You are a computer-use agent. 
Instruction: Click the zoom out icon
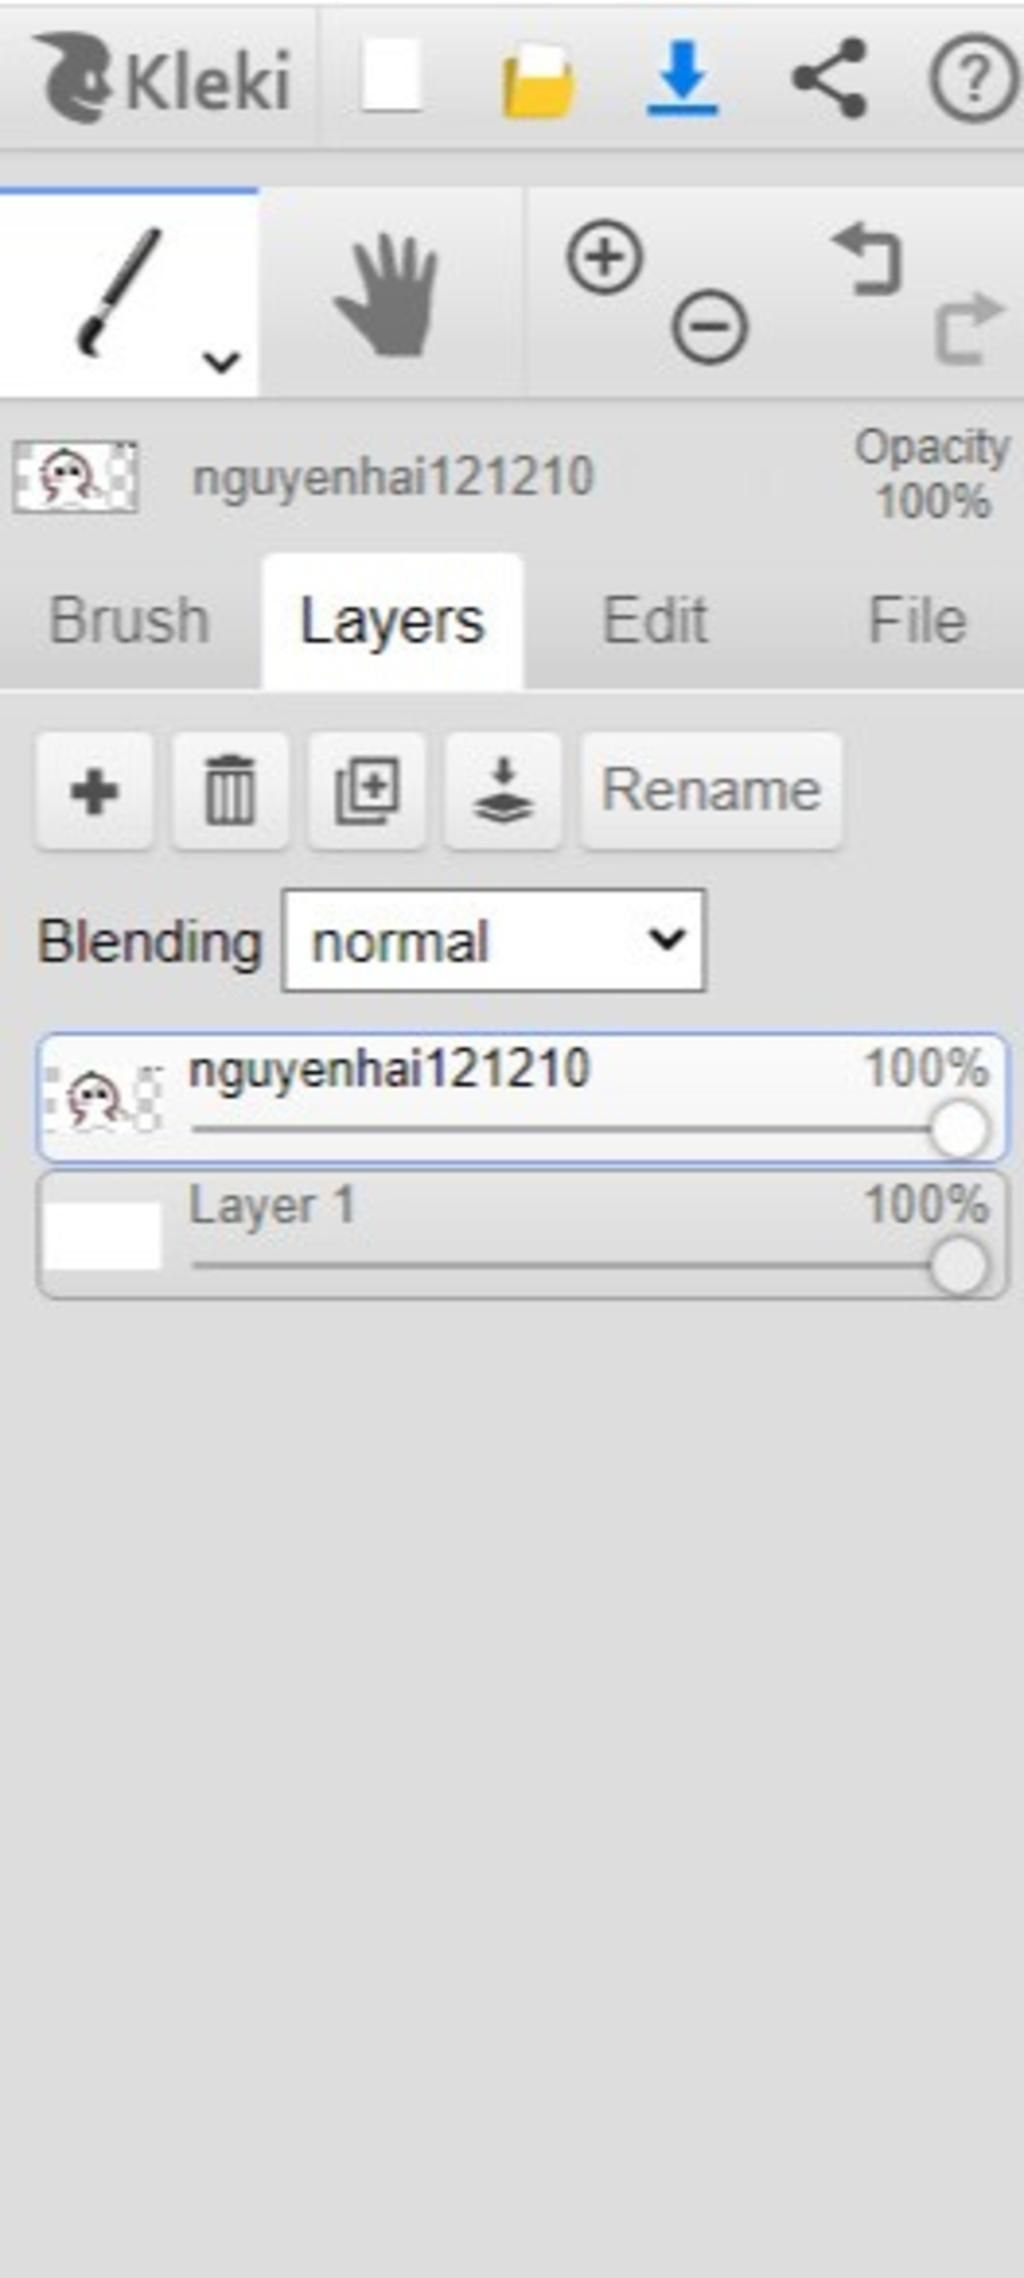709,326
